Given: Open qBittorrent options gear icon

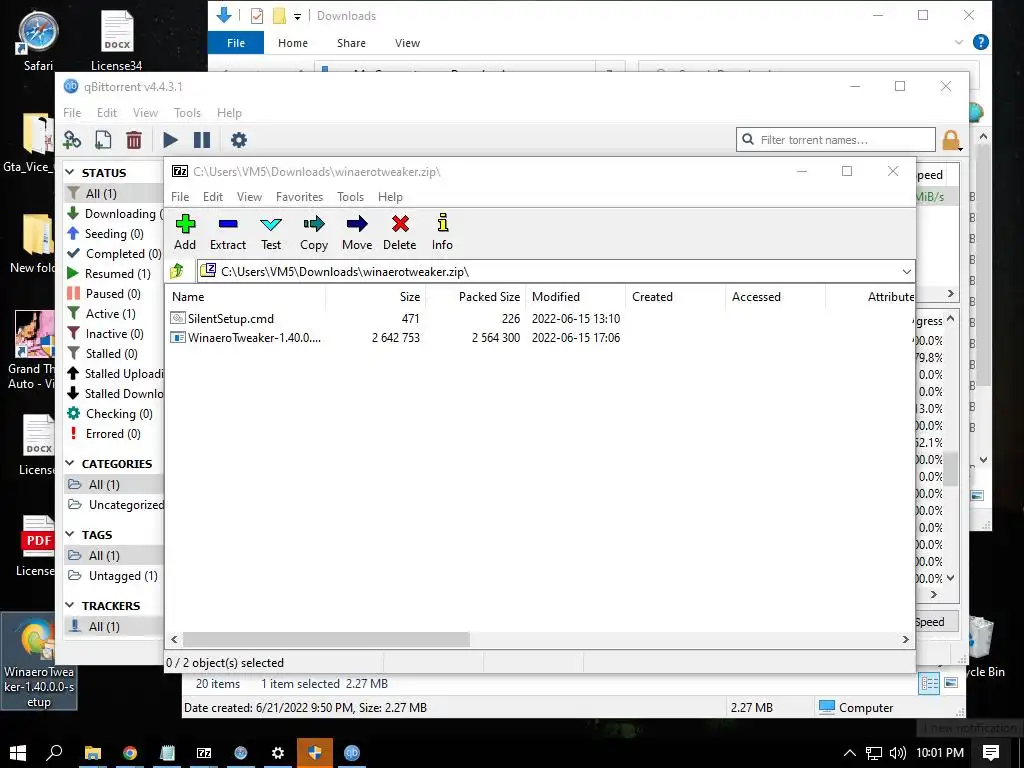Looking at the screenshot, I should (239, 140).
